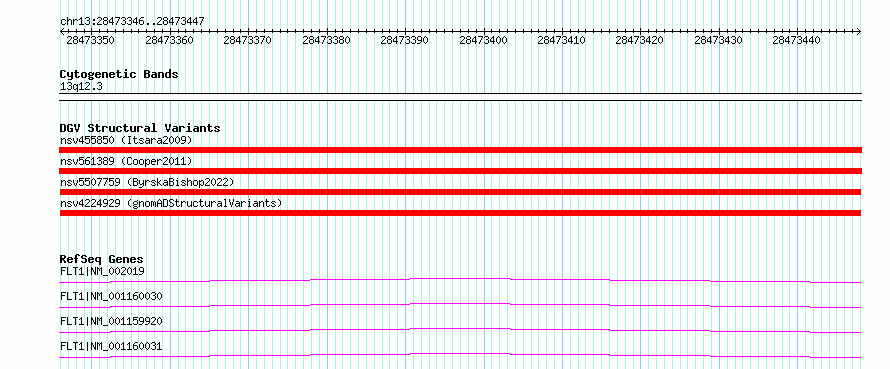890x369 pixels.
Task: Click the magenta line for FLT1|NM_001160031
Action: tap(460, 355)
